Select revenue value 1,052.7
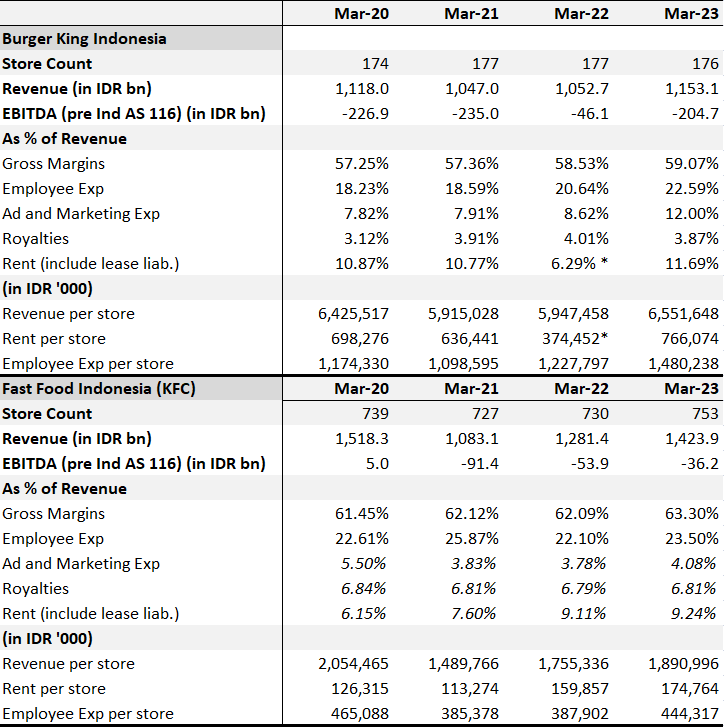Image resolution: width=724 pixels, height=727 pixels. (582, 89)
